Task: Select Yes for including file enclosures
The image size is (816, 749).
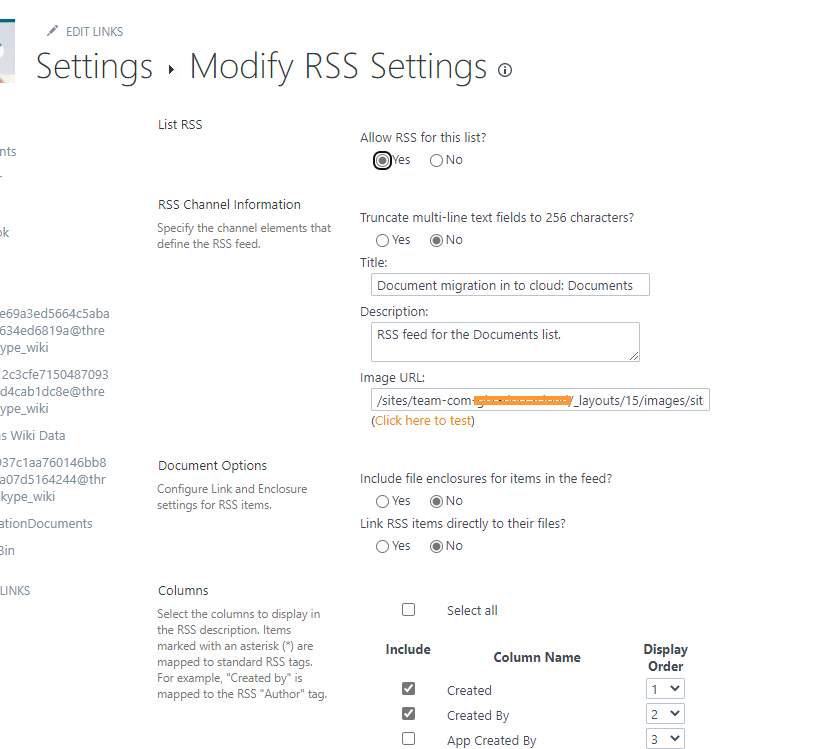Action: pos(382,501)
